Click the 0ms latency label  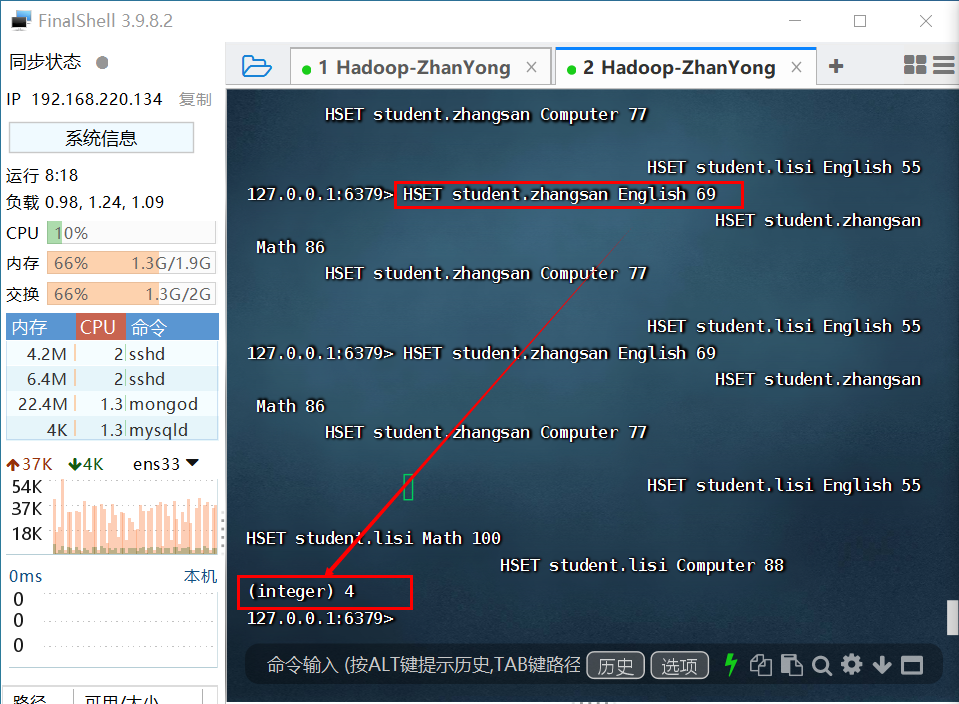[26, 576]
